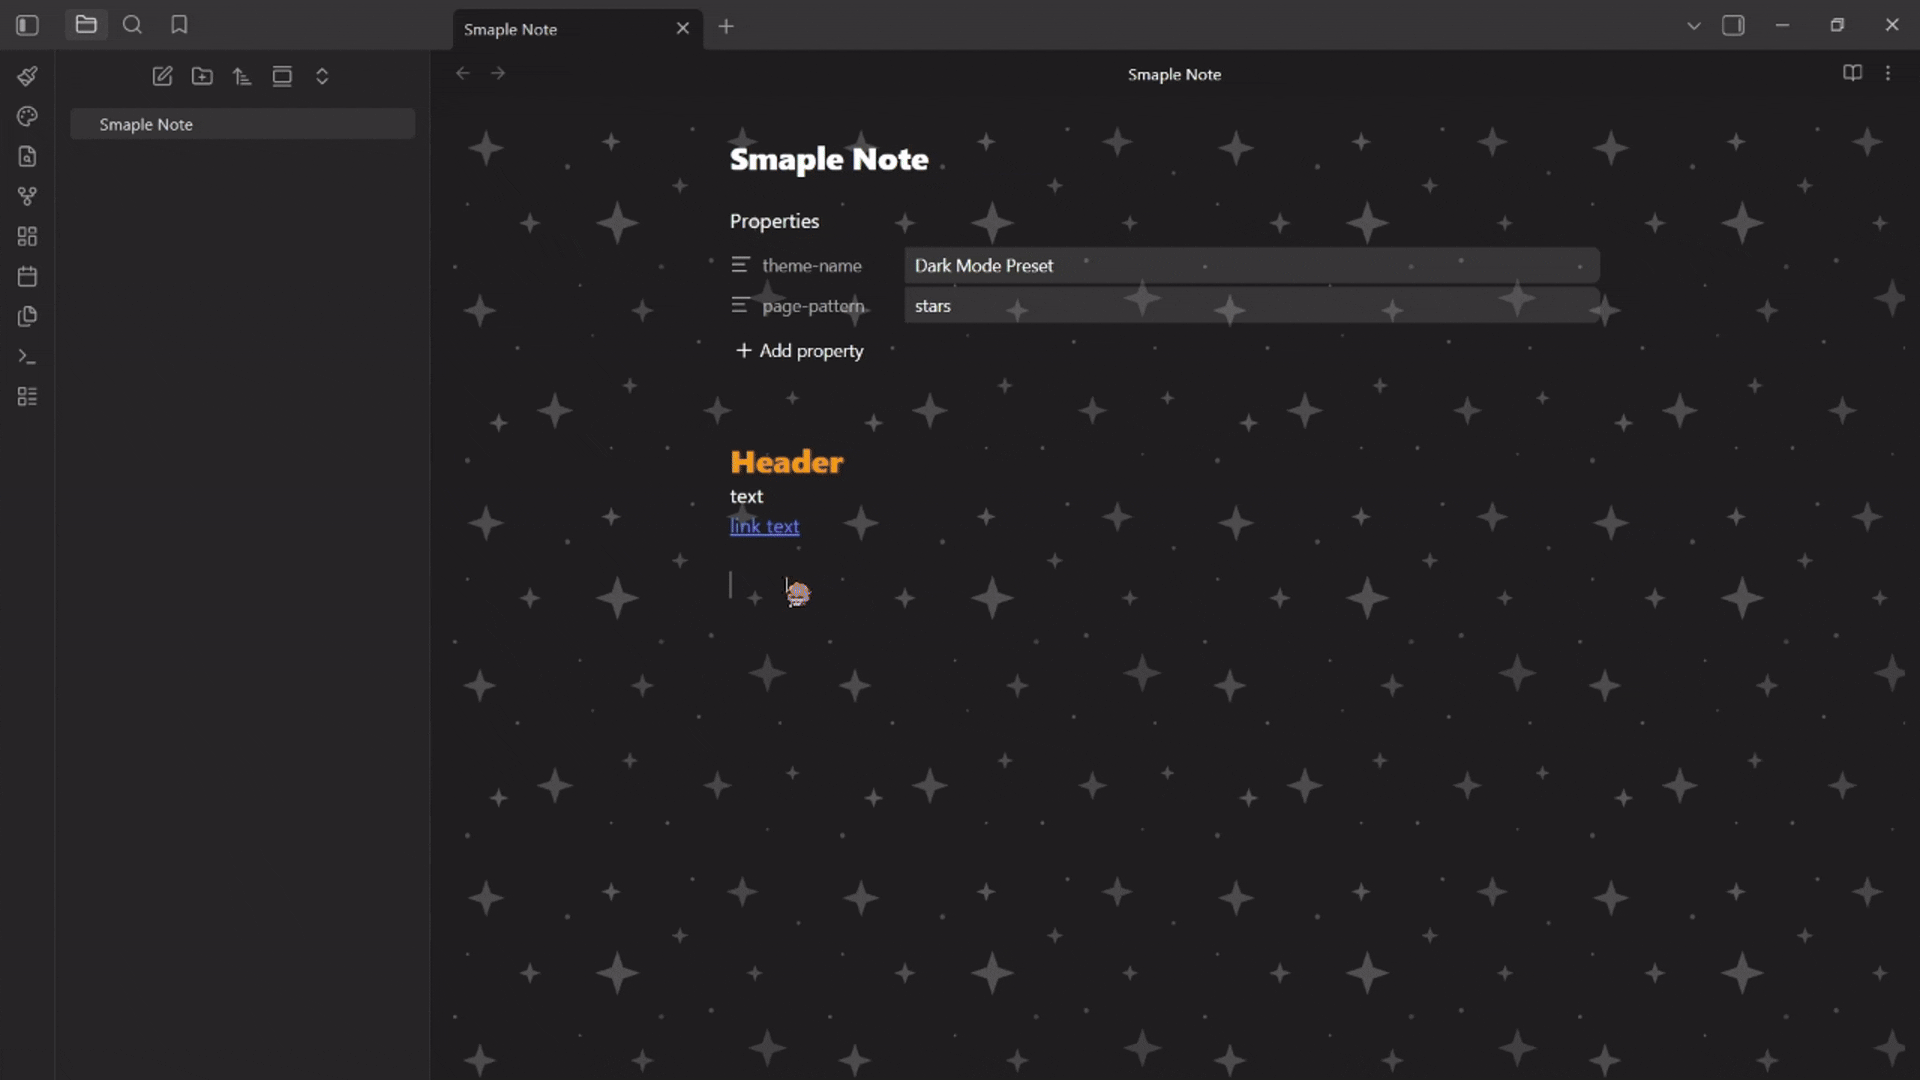Navigate back with the left arrow
This screenshot has width=1920, height=1080.
[462, 73]
